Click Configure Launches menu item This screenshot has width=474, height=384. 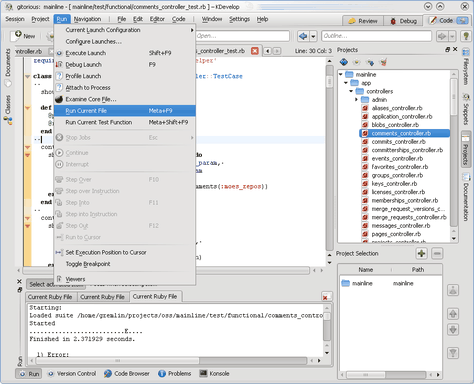(125, 42)
